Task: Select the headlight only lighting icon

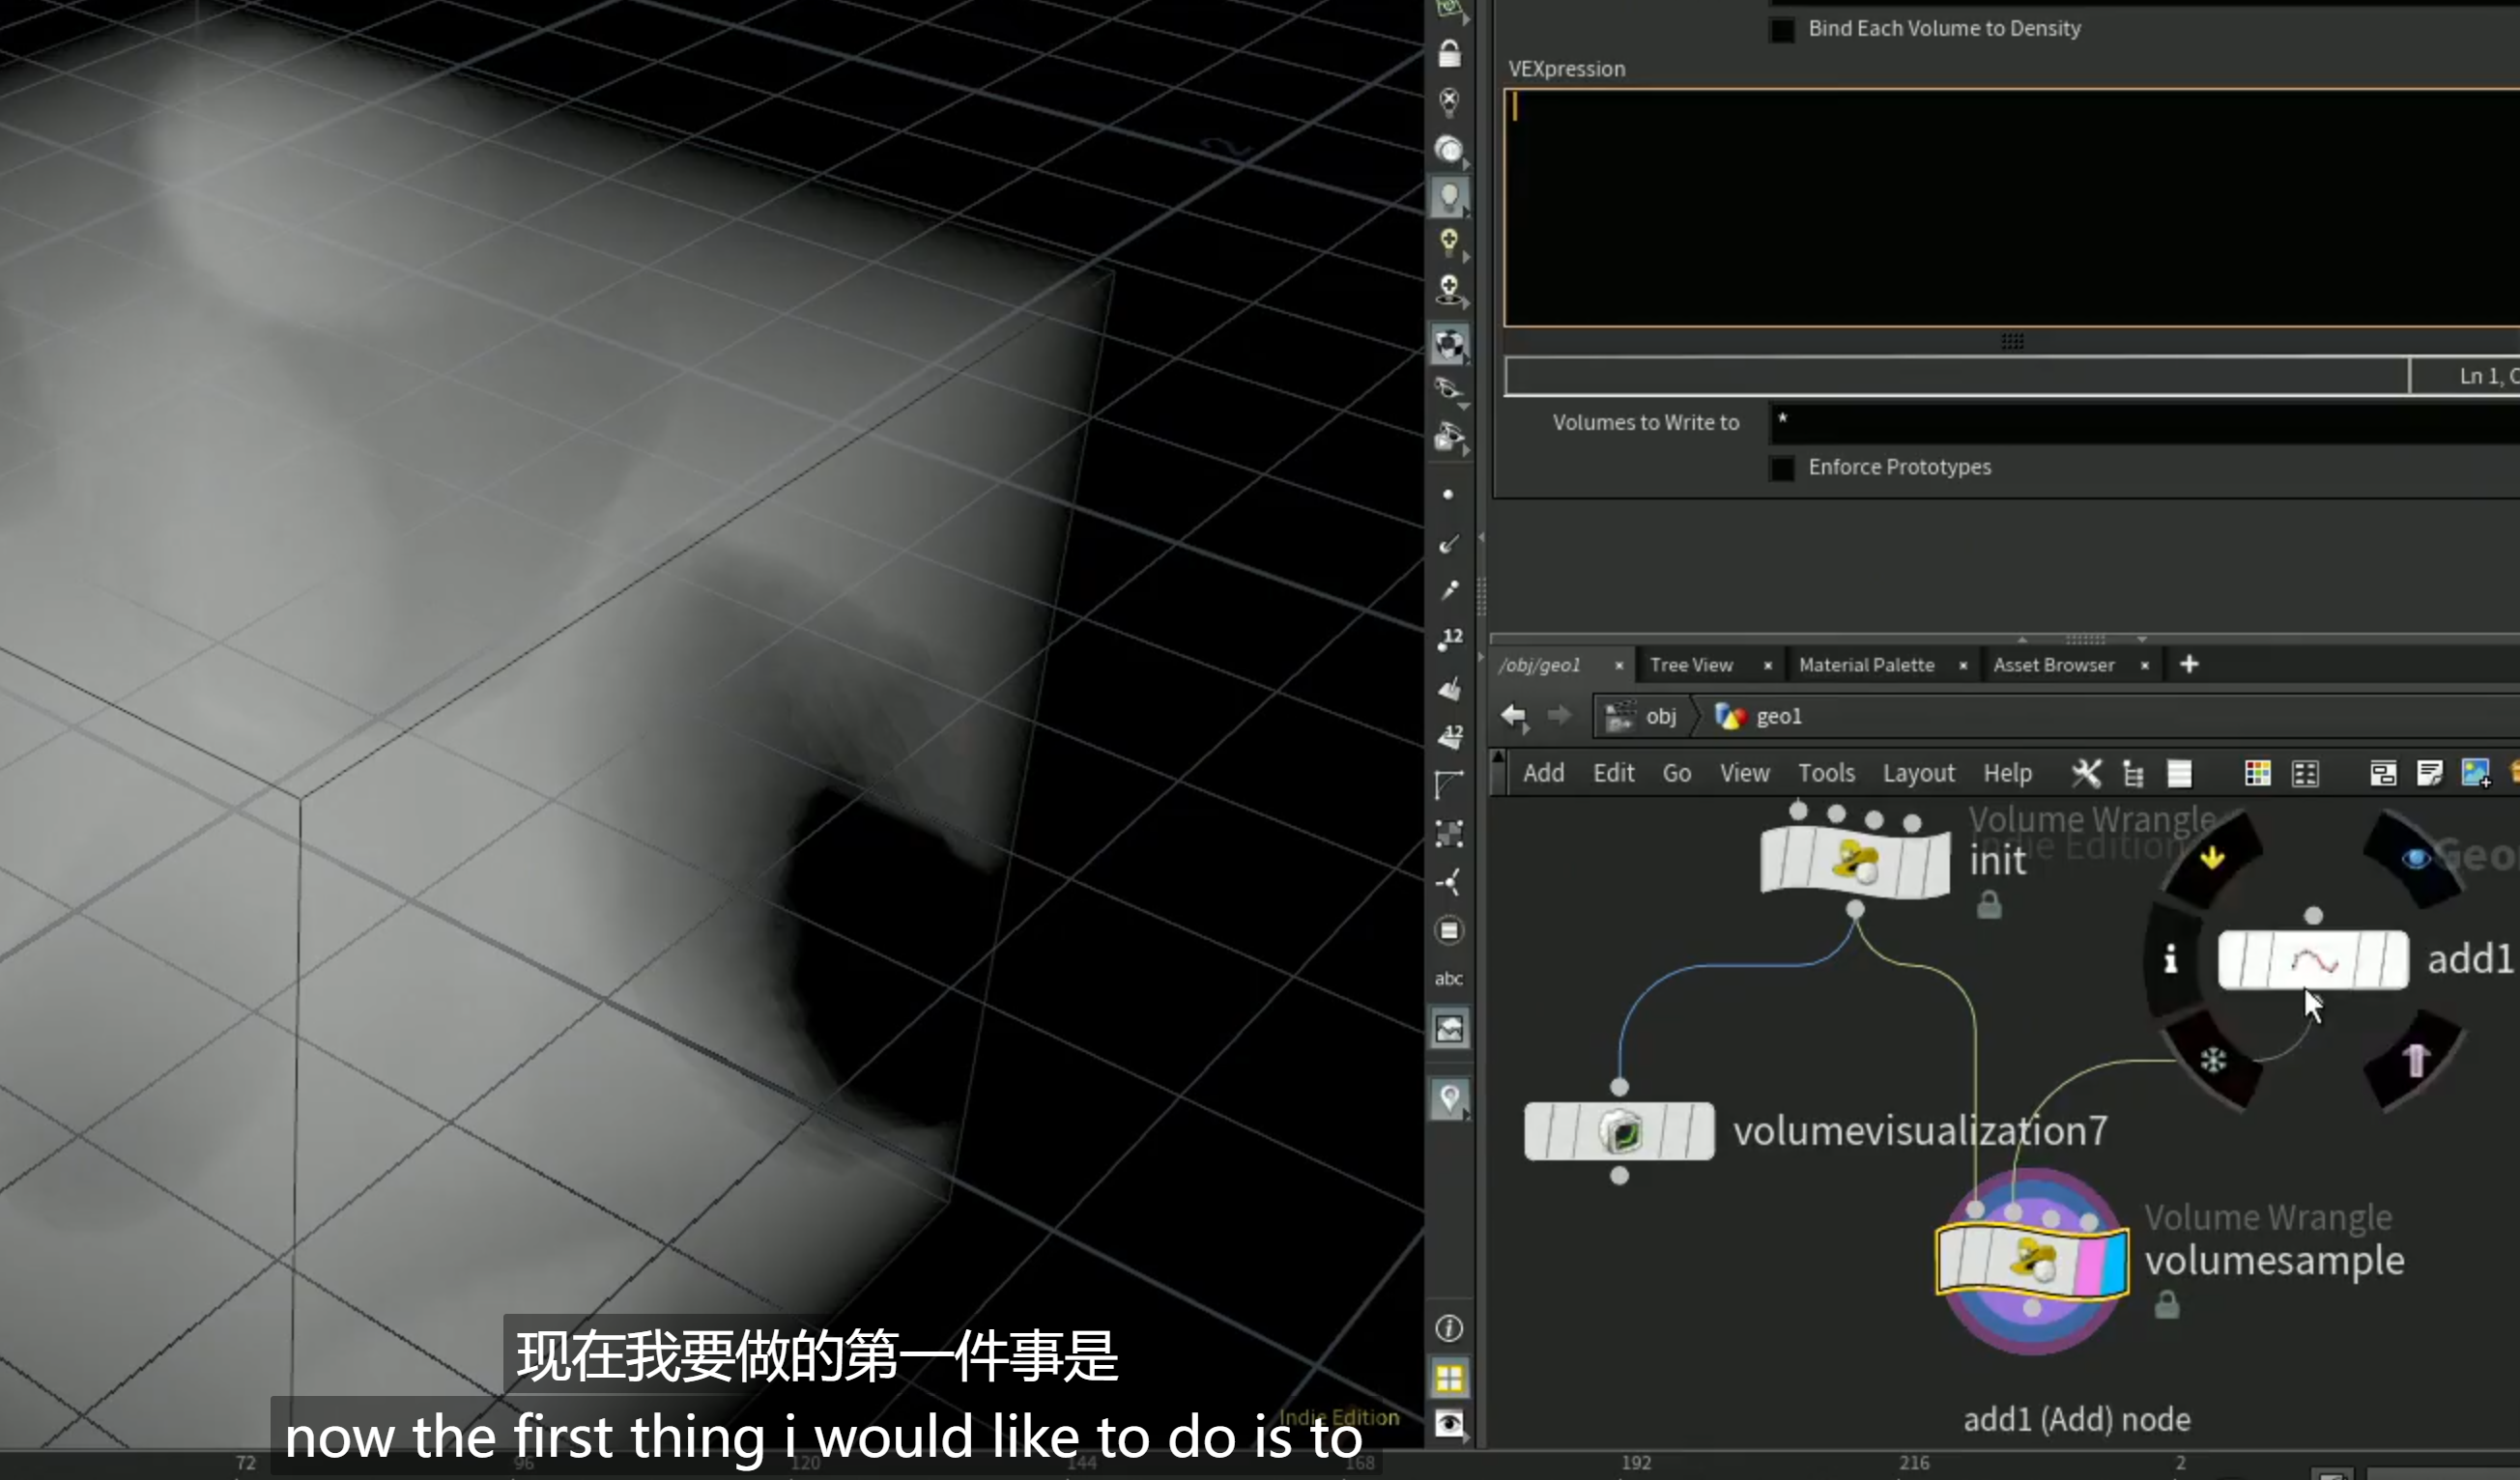Action: point(1449,149)
